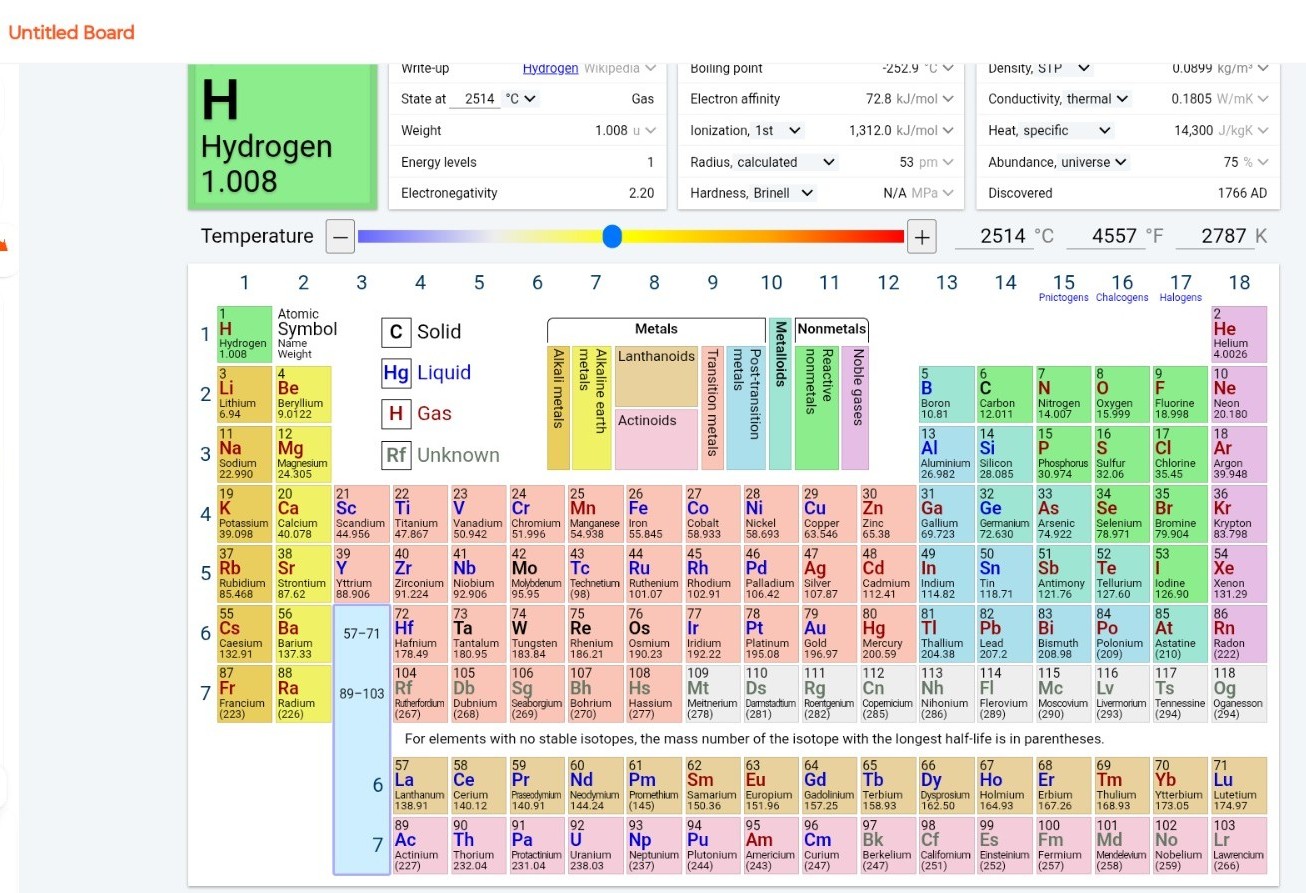Select the Tungsten (W) element cell

click(537, 634)
